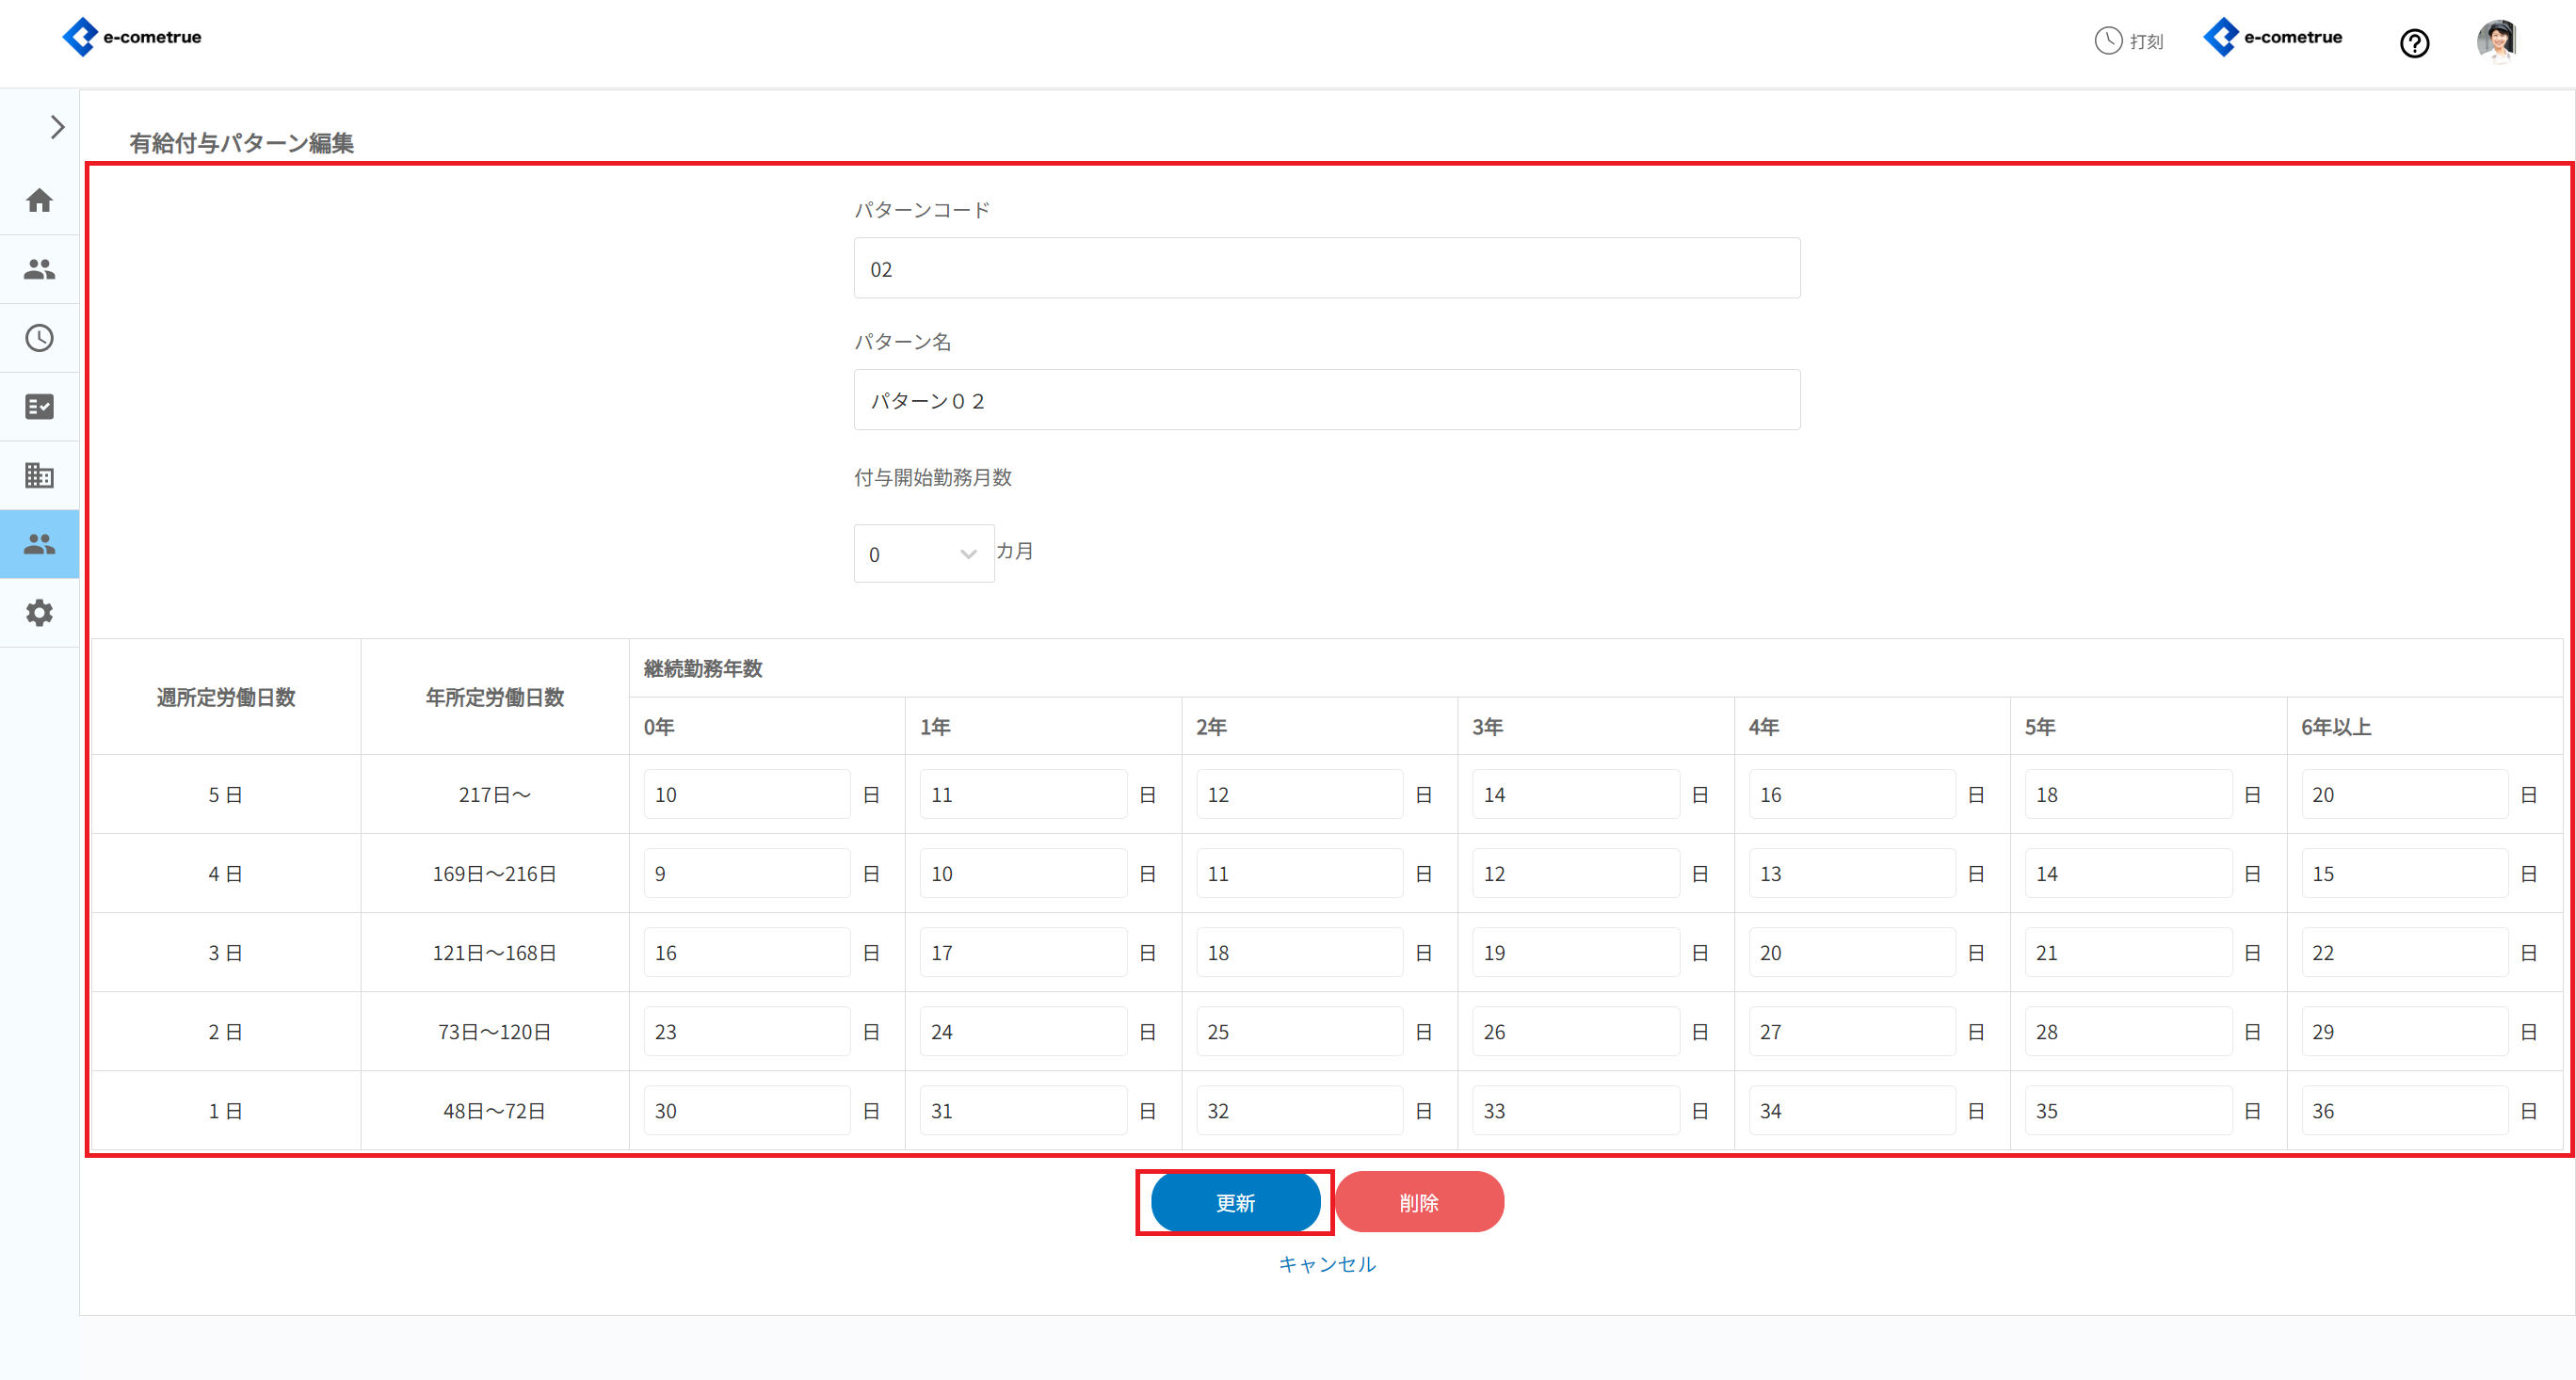Image resolution: width=2576 pixels, height=1380 pixels.
Task: Click the 更新 update button
Action: [x=1235, y=1202]
